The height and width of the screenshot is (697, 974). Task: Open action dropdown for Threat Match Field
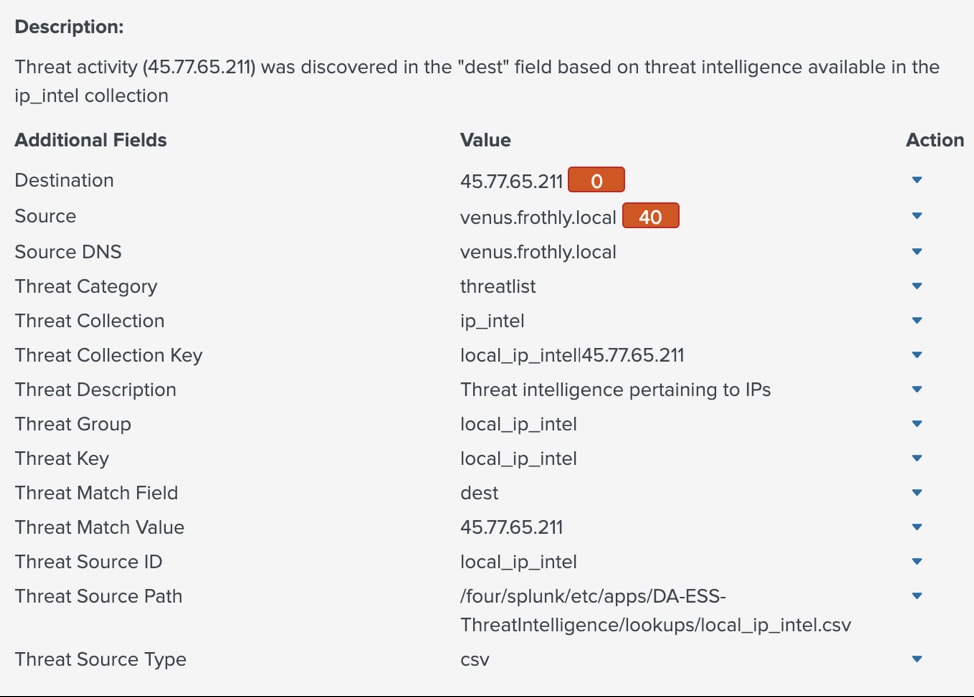pos(917,493)
